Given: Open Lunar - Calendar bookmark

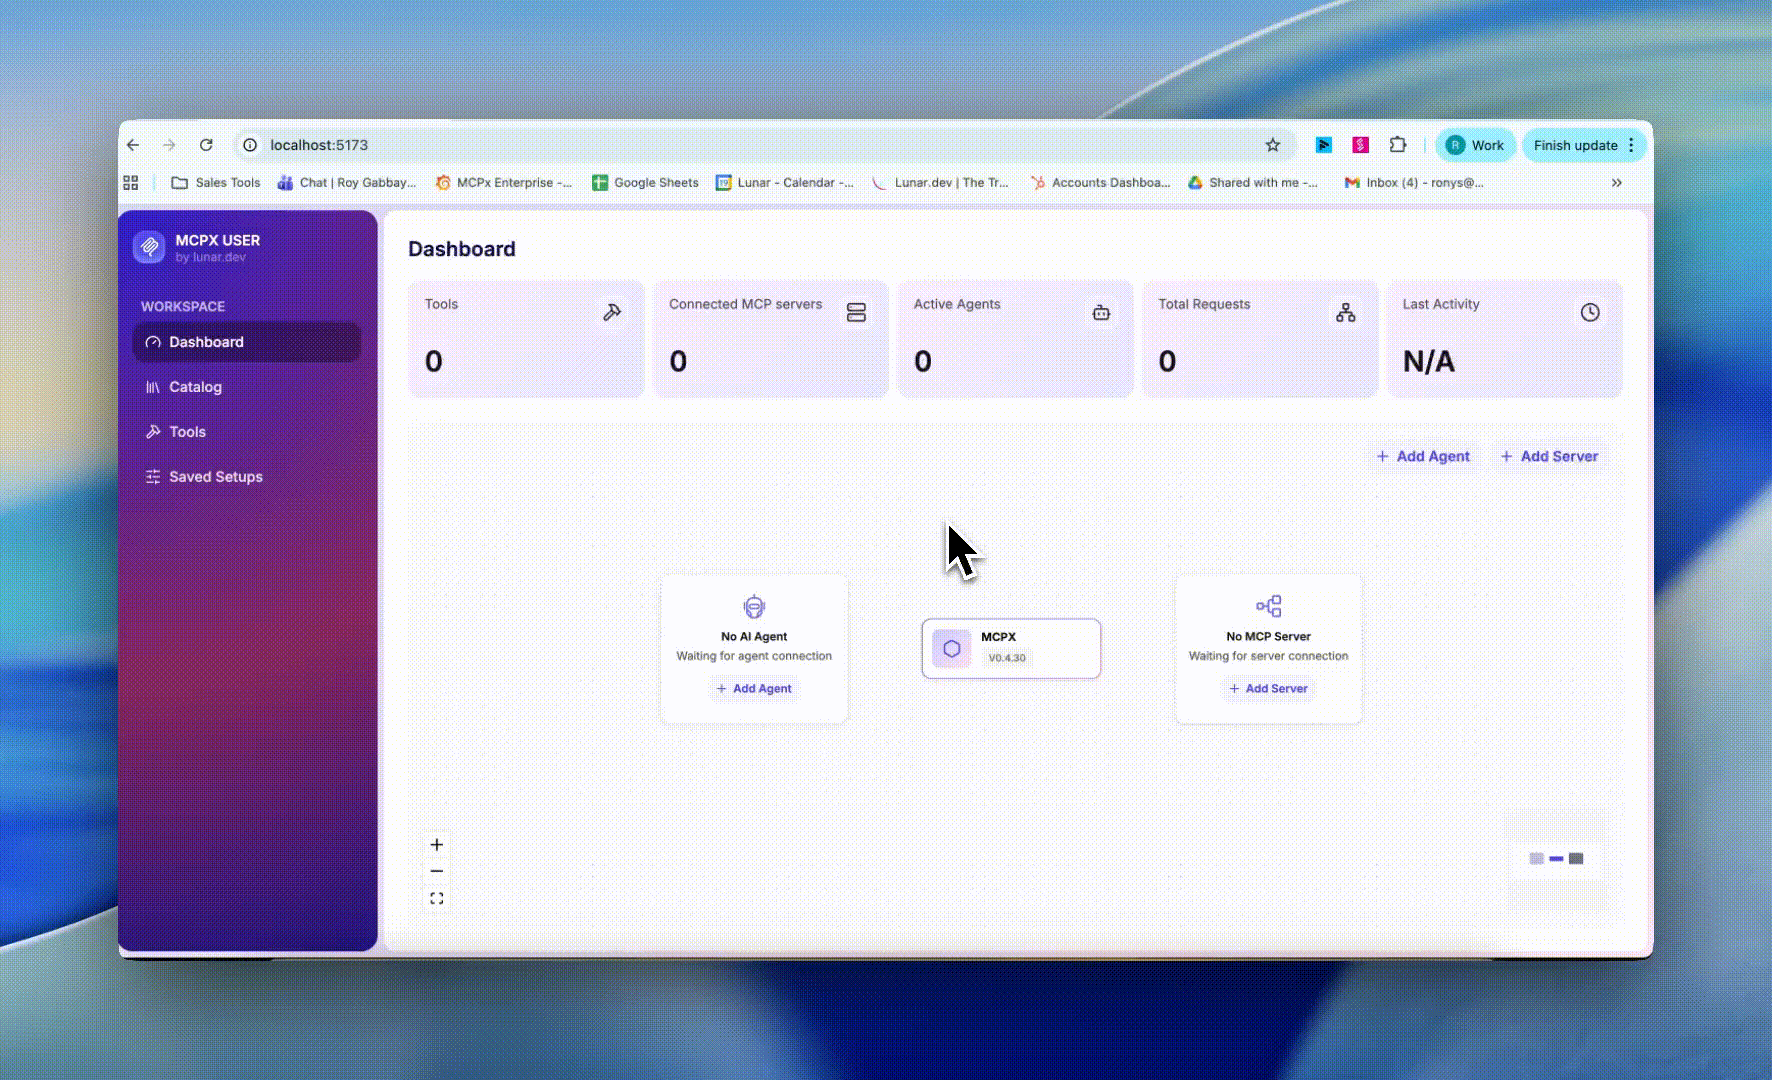Looking at the screenshot, I should (785, 183).
